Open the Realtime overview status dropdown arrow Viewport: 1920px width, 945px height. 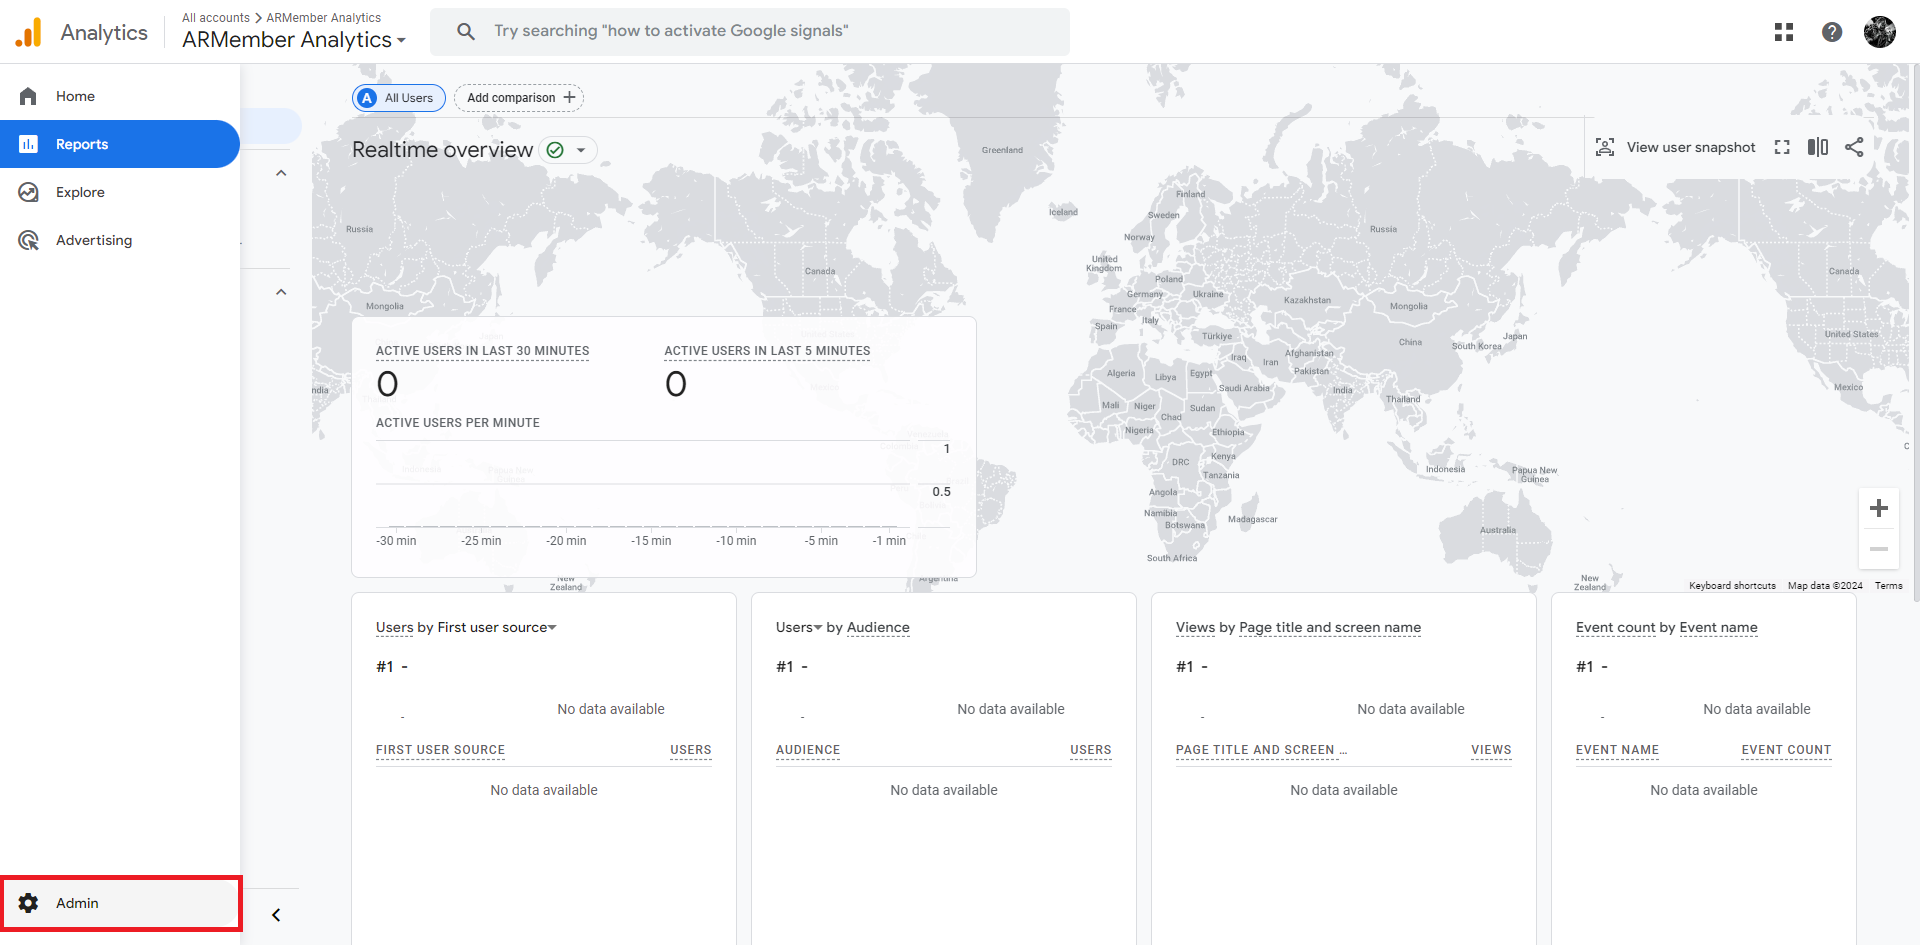(581, 150)
